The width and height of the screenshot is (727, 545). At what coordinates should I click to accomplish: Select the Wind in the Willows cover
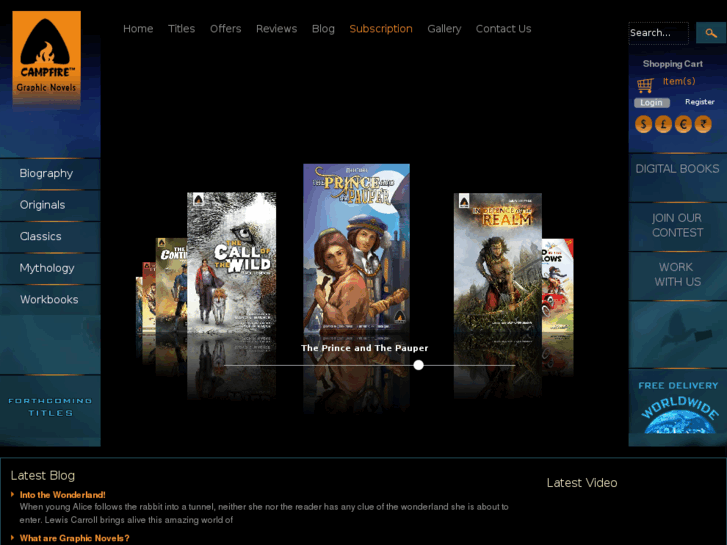click(x=558, y=285)
